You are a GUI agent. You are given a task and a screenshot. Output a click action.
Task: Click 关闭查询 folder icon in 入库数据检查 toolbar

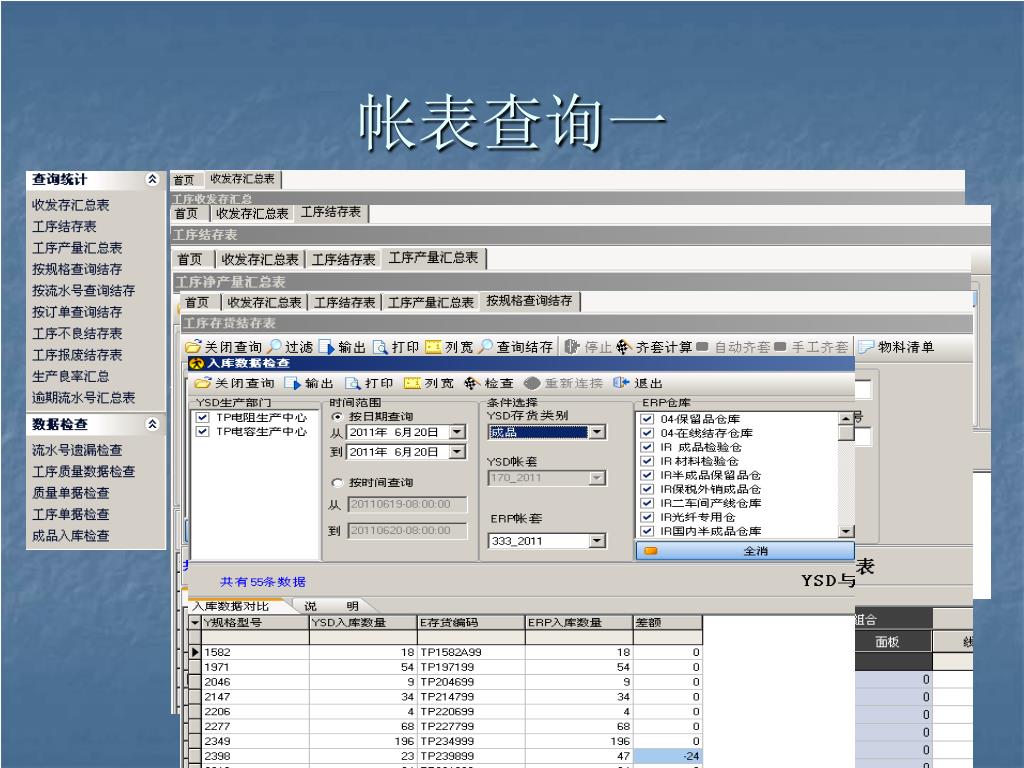(x=202, y=383)
